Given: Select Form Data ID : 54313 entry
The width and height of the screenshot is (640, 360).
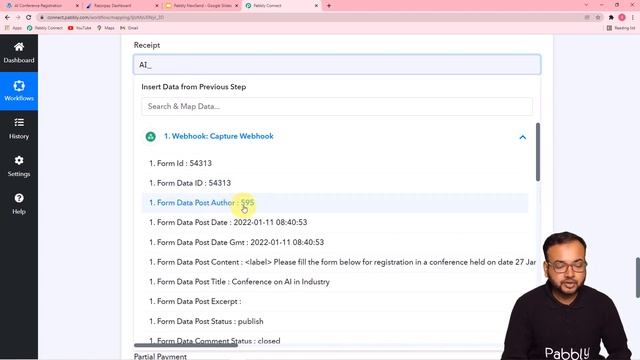Looking at the screenshot, I should coord(335,183).
